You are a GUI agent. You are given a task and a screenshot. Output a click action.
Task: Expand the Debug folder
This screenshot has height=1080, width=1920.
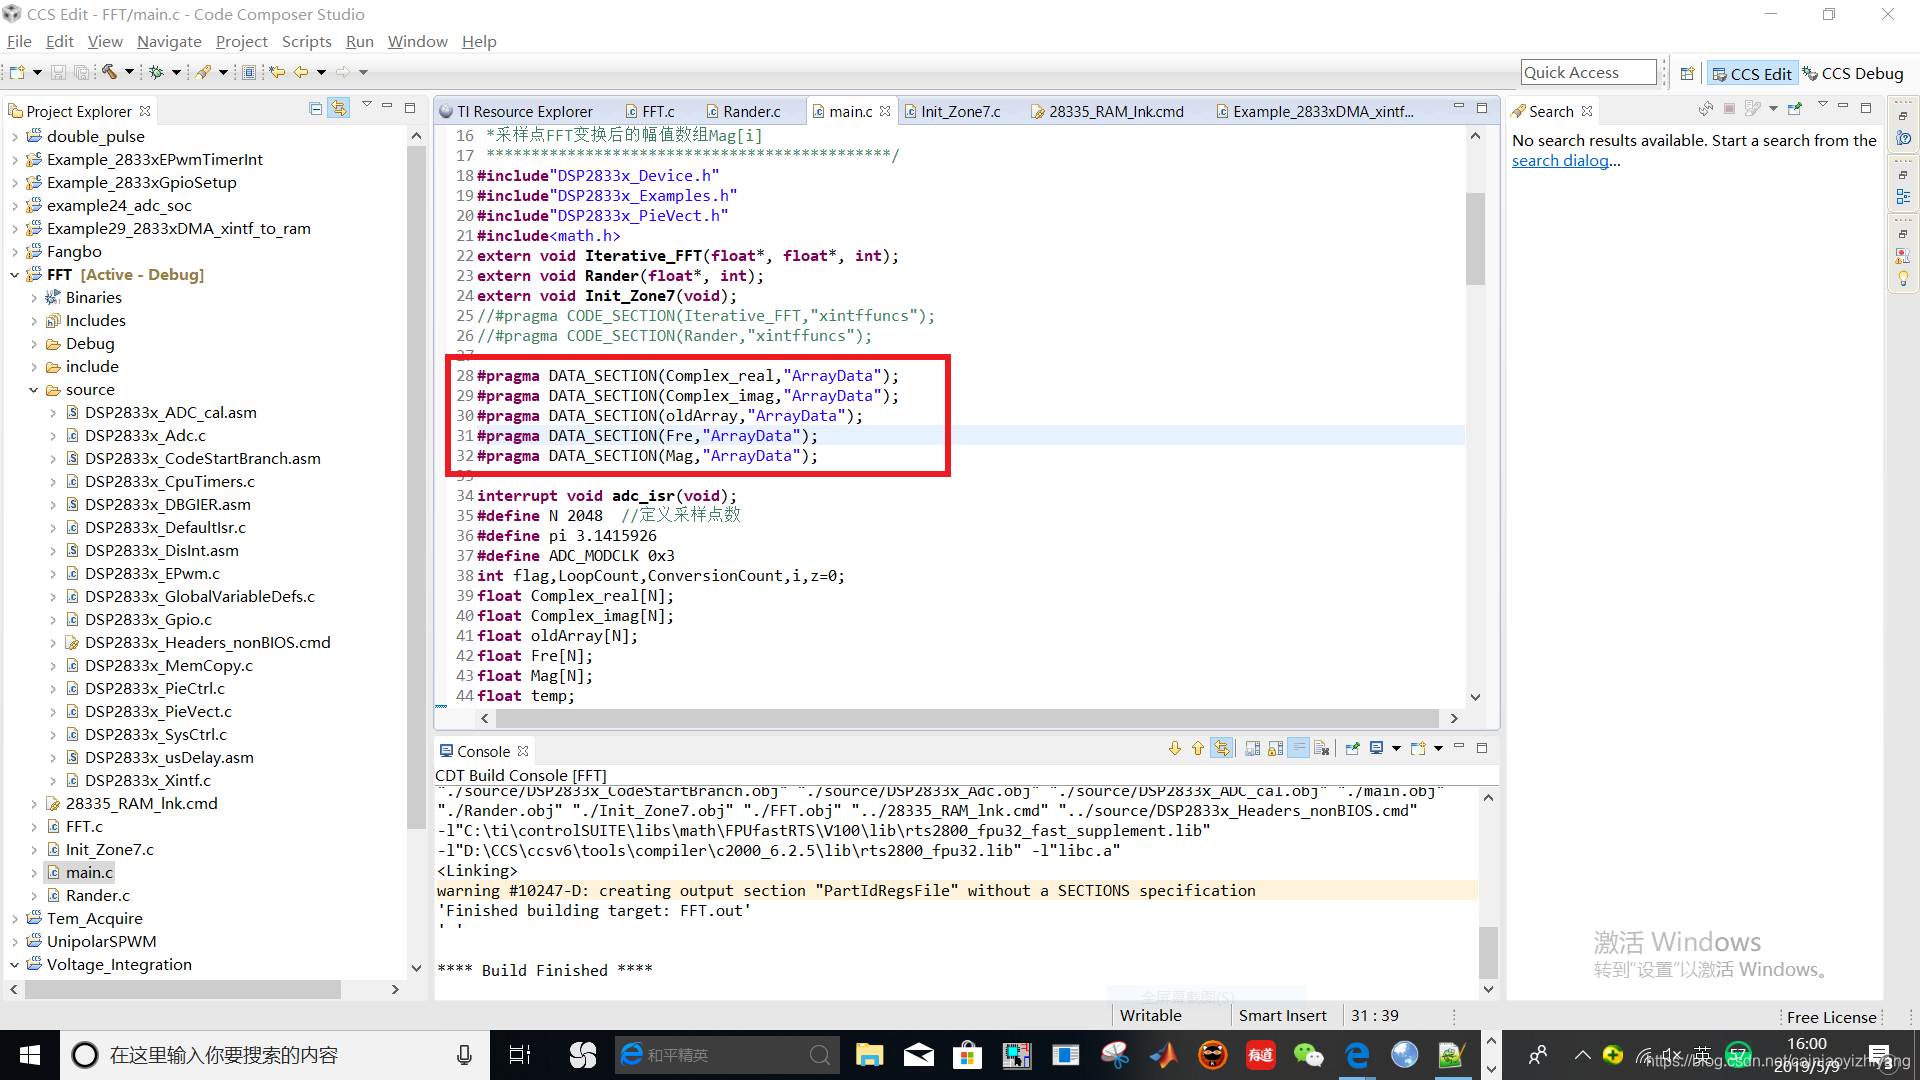(33, 344)
